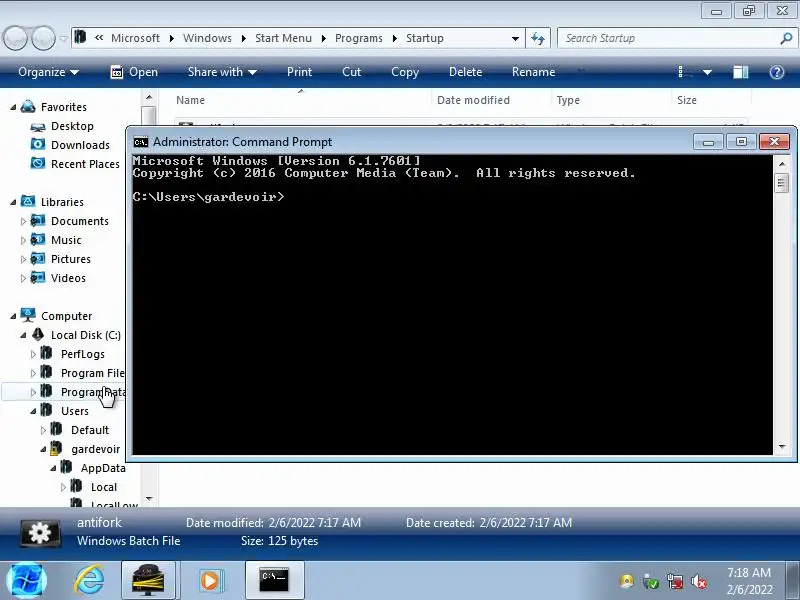Sort by the Date modified column header
Viewport: 800px width, 600px height.
[x=473, y=100]
